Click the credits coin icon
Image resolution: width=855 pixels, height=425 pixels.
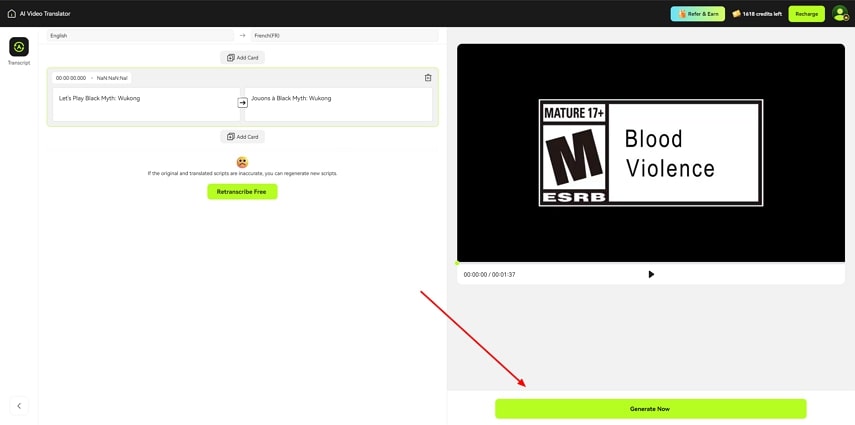coord(736,14)
